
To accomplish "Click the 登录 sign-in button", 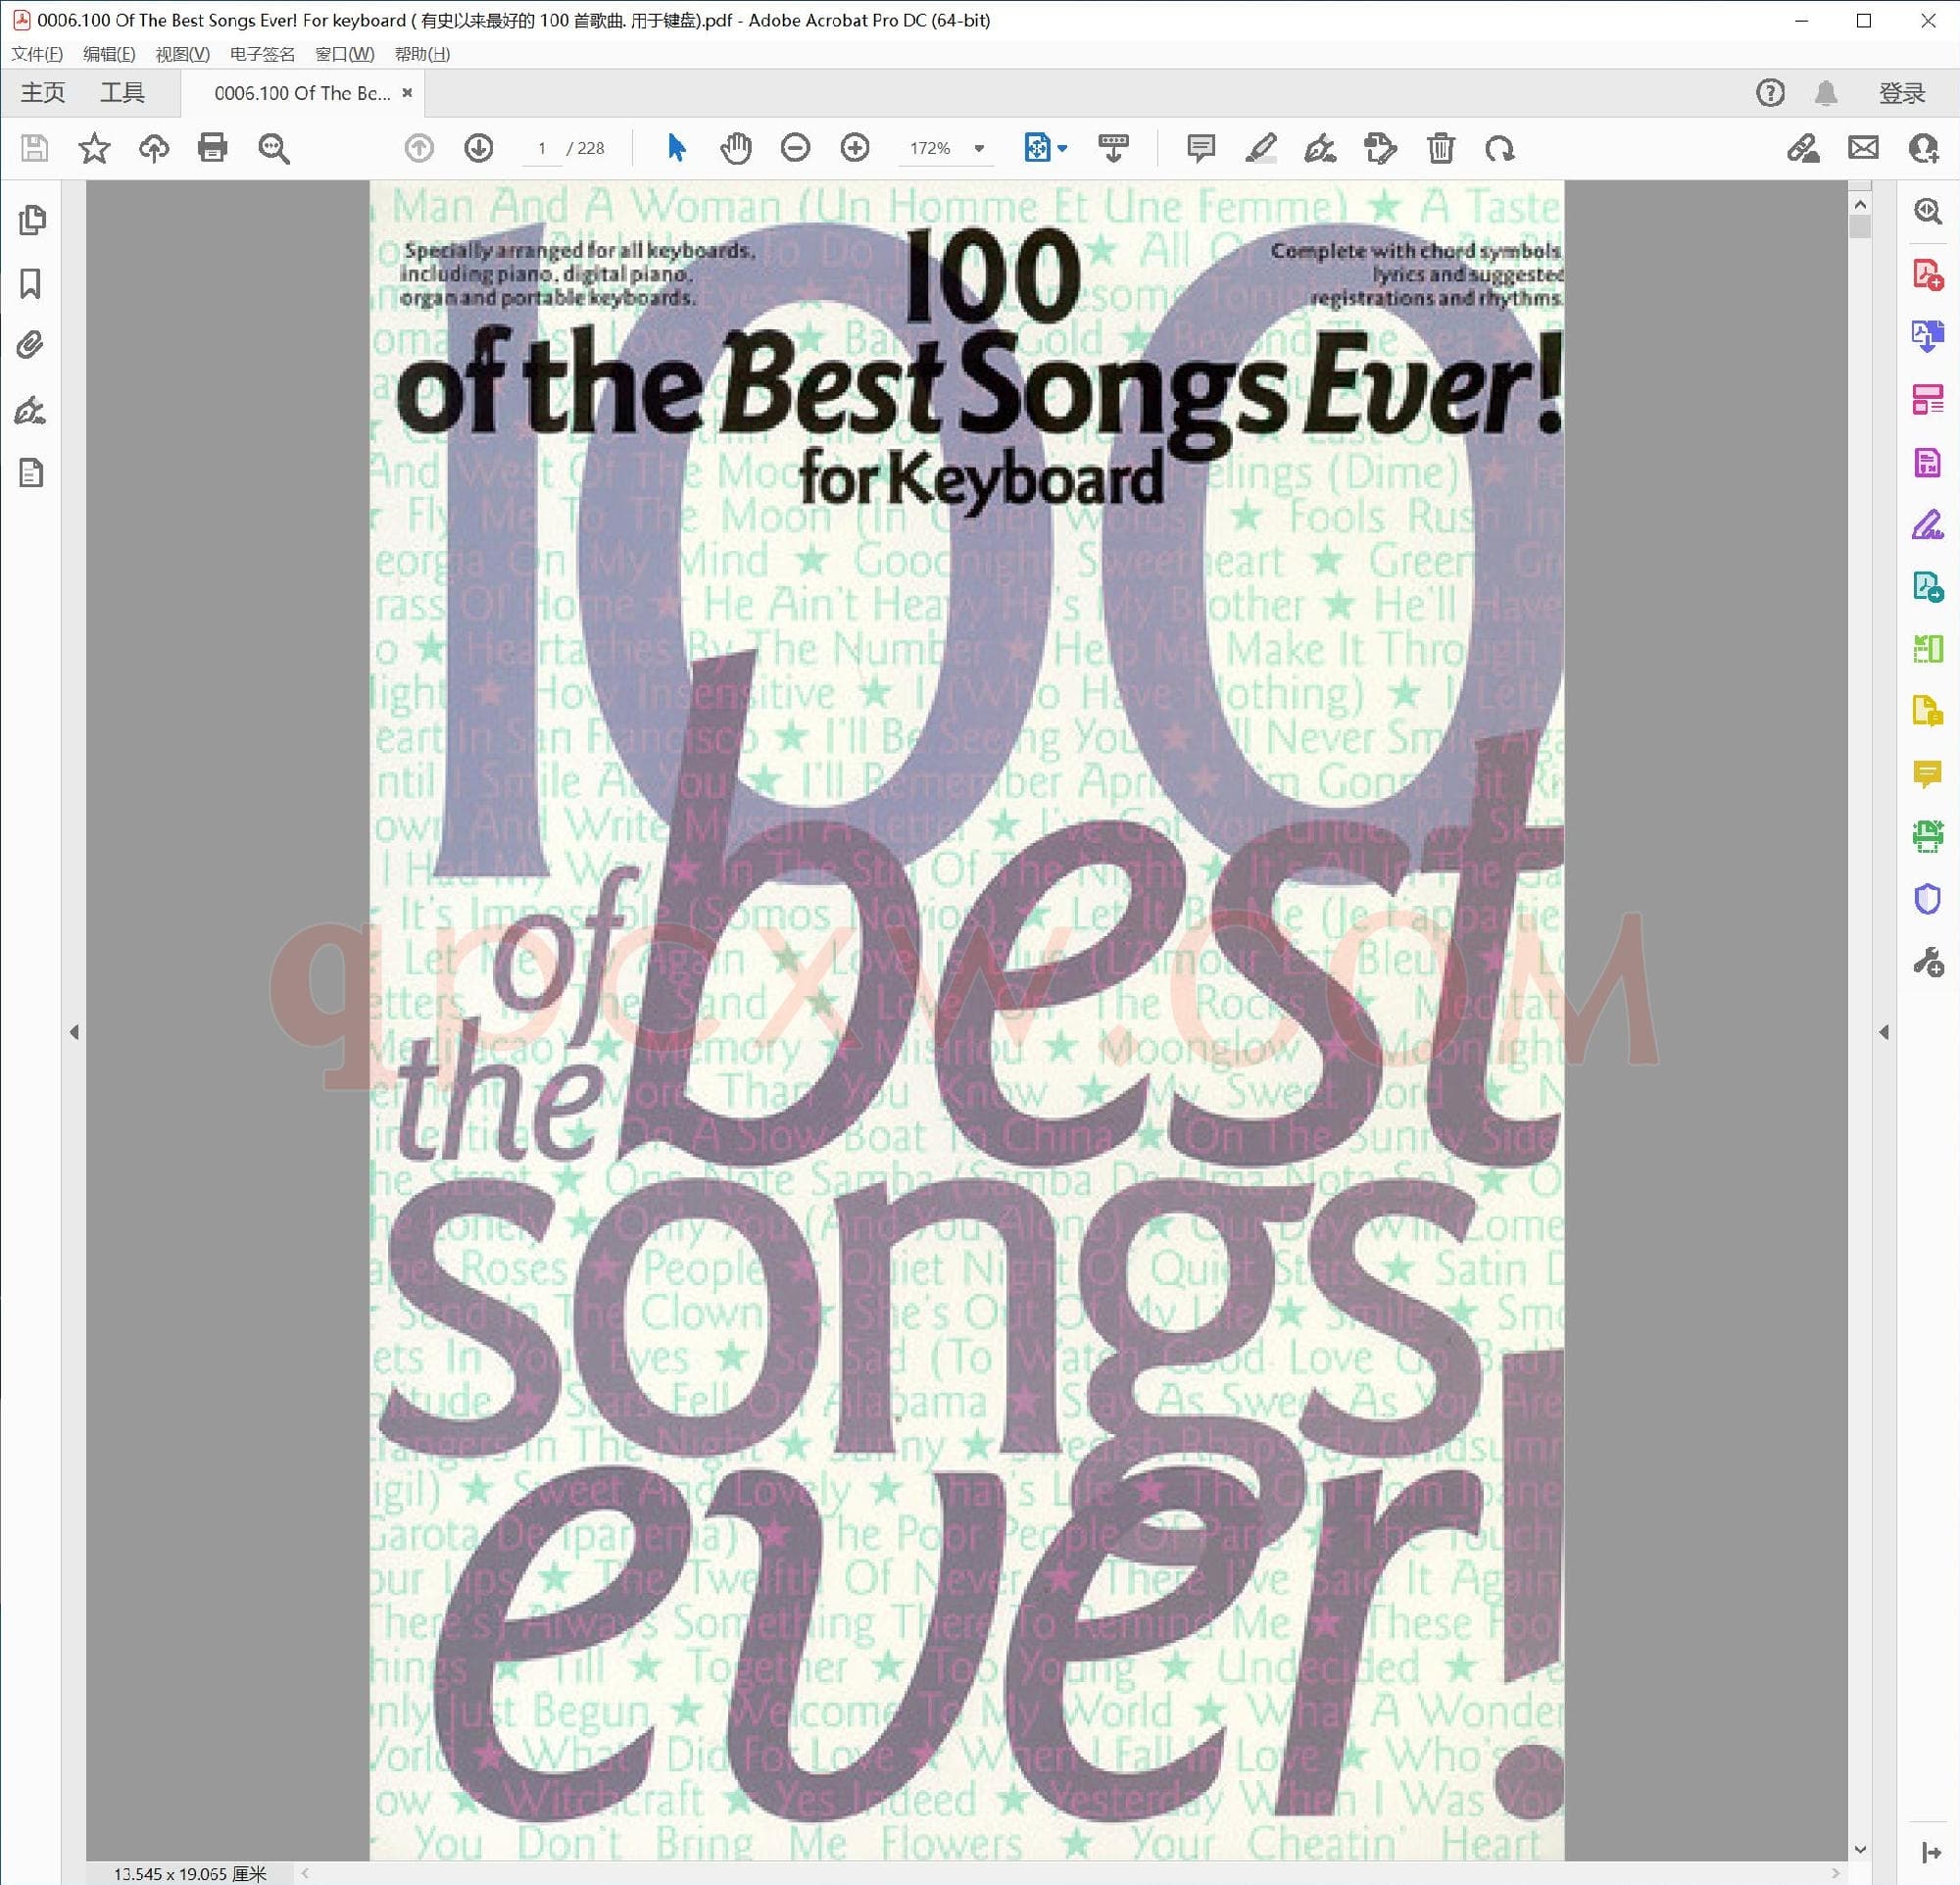I will point(1903,92).
